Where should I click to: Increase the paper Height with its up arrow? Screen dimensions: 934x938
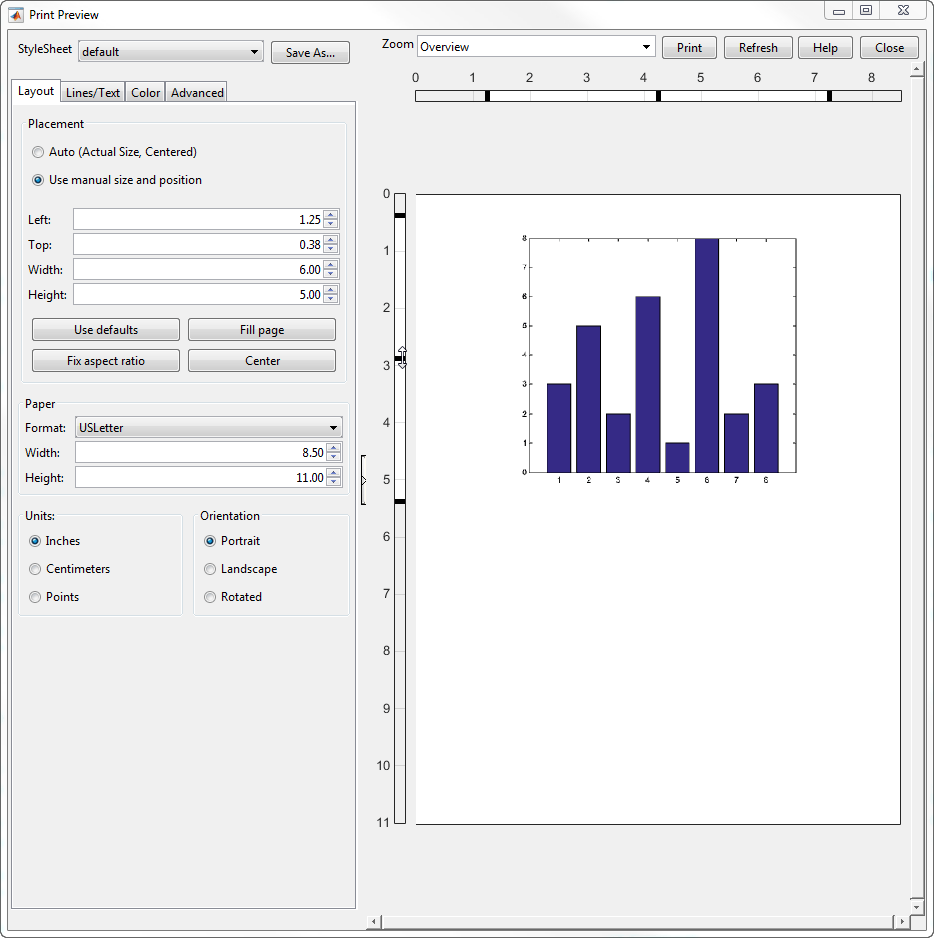coord(334,473)
